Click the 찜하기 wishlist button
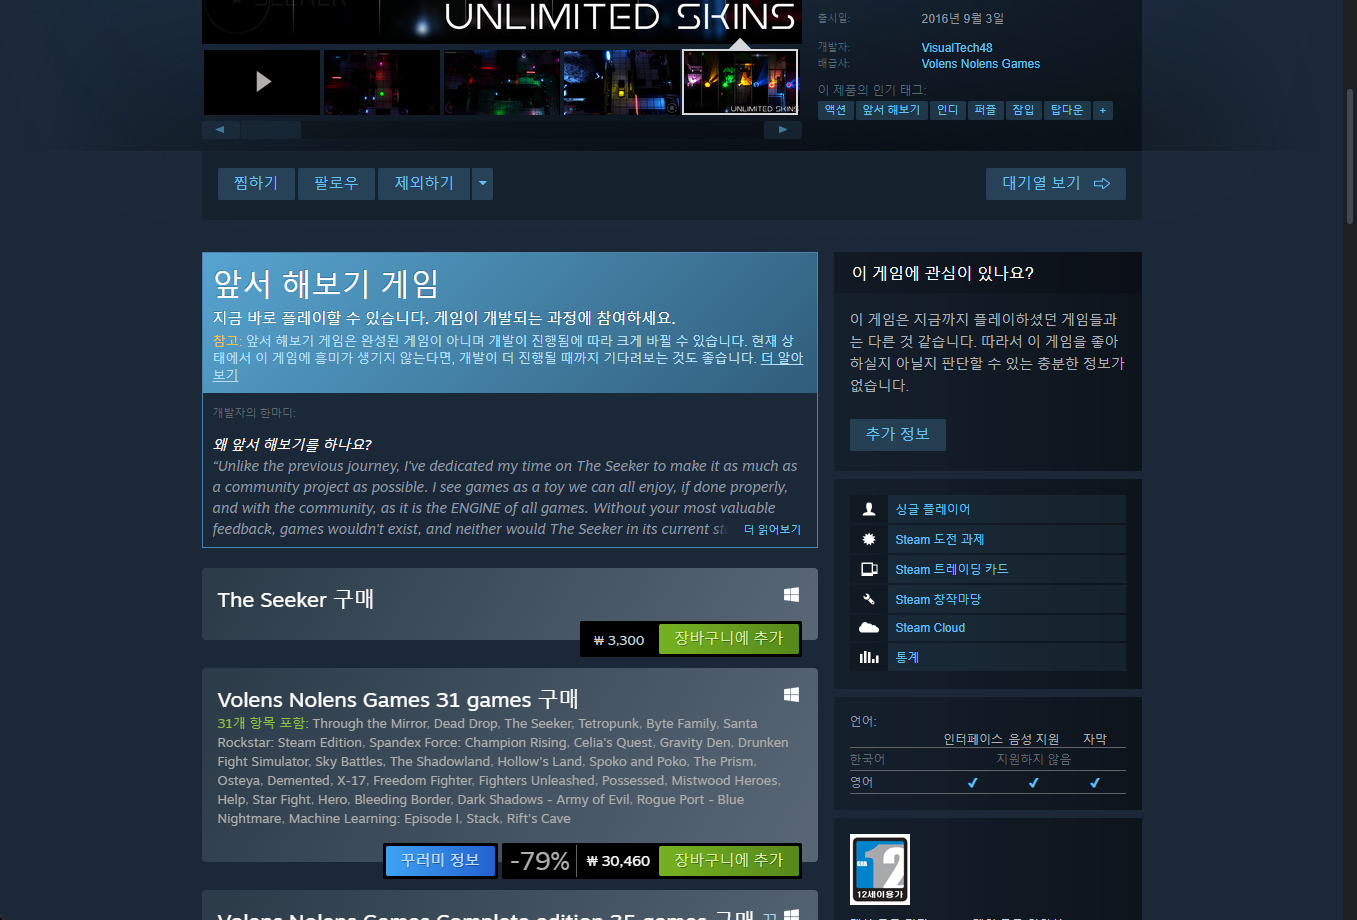 (256, 184)
